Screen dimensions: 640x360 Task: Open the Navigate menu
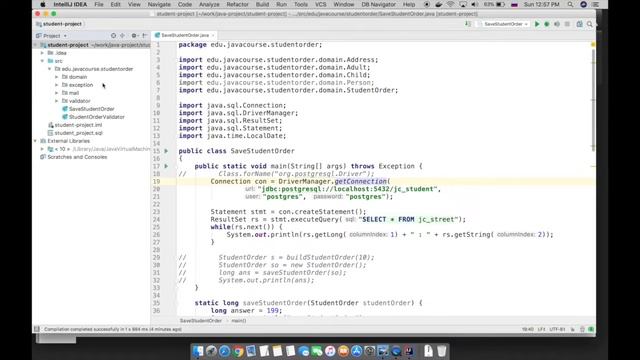159,4
